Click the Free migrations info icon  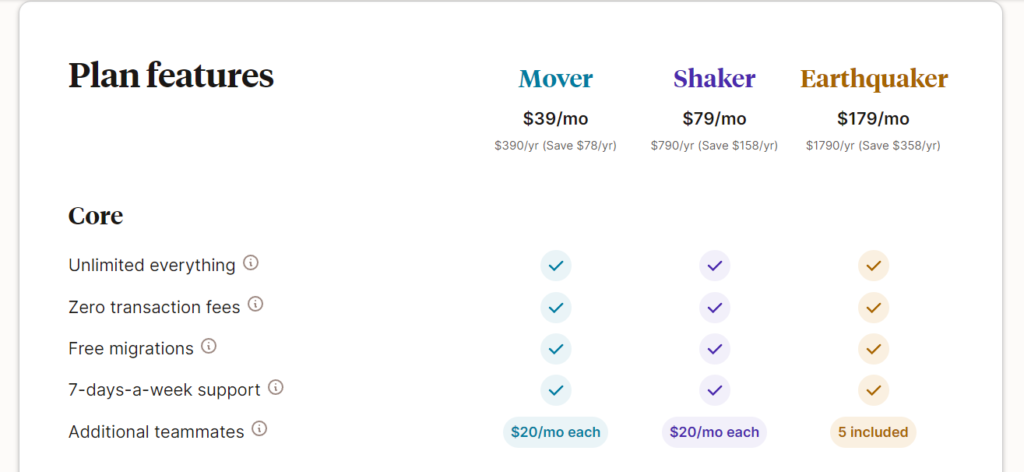pos(208,346)
